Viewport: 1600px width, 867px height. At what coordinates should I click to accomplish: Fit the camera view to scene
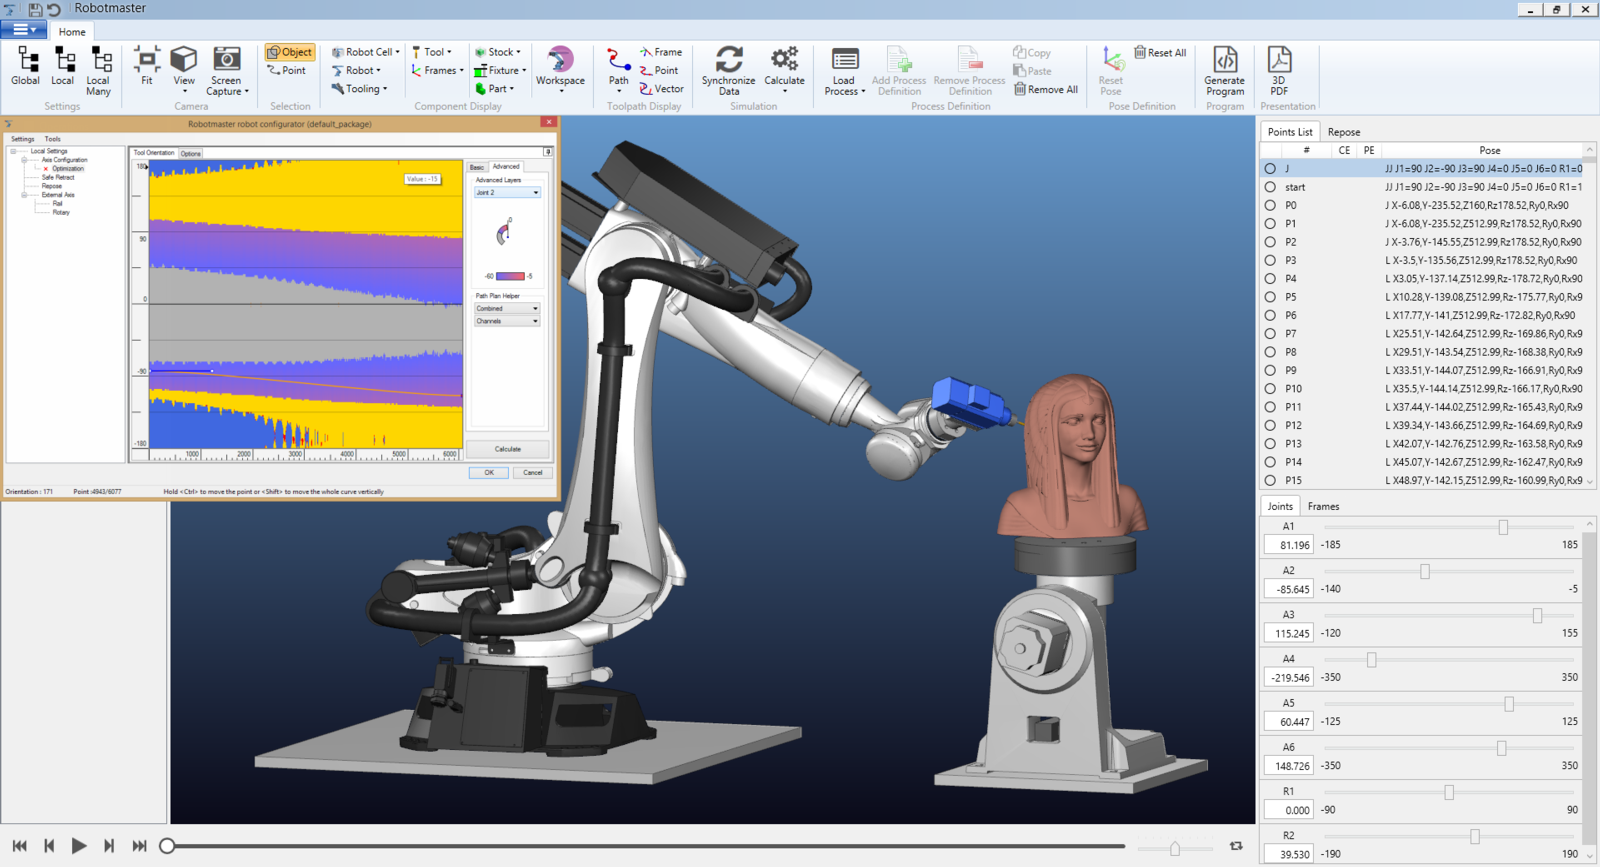[x=147, y=67]
